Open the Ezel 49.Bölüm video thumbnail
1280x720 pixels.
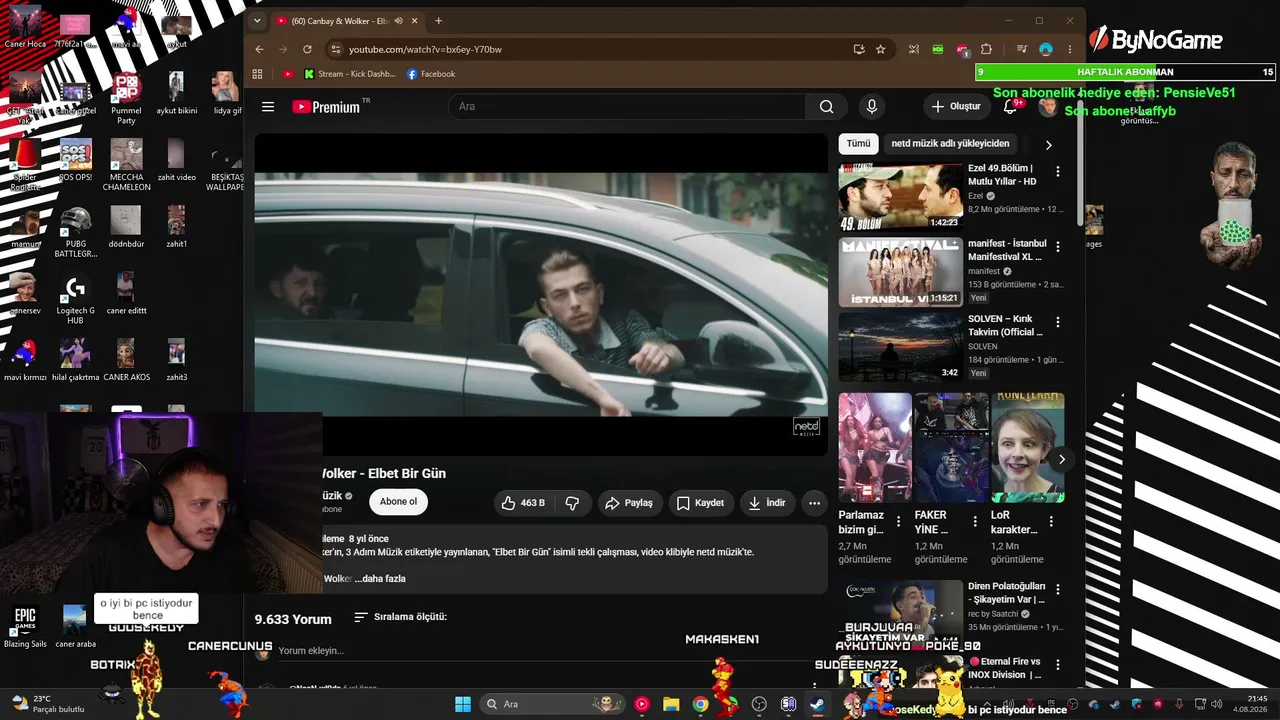(900, 197)
